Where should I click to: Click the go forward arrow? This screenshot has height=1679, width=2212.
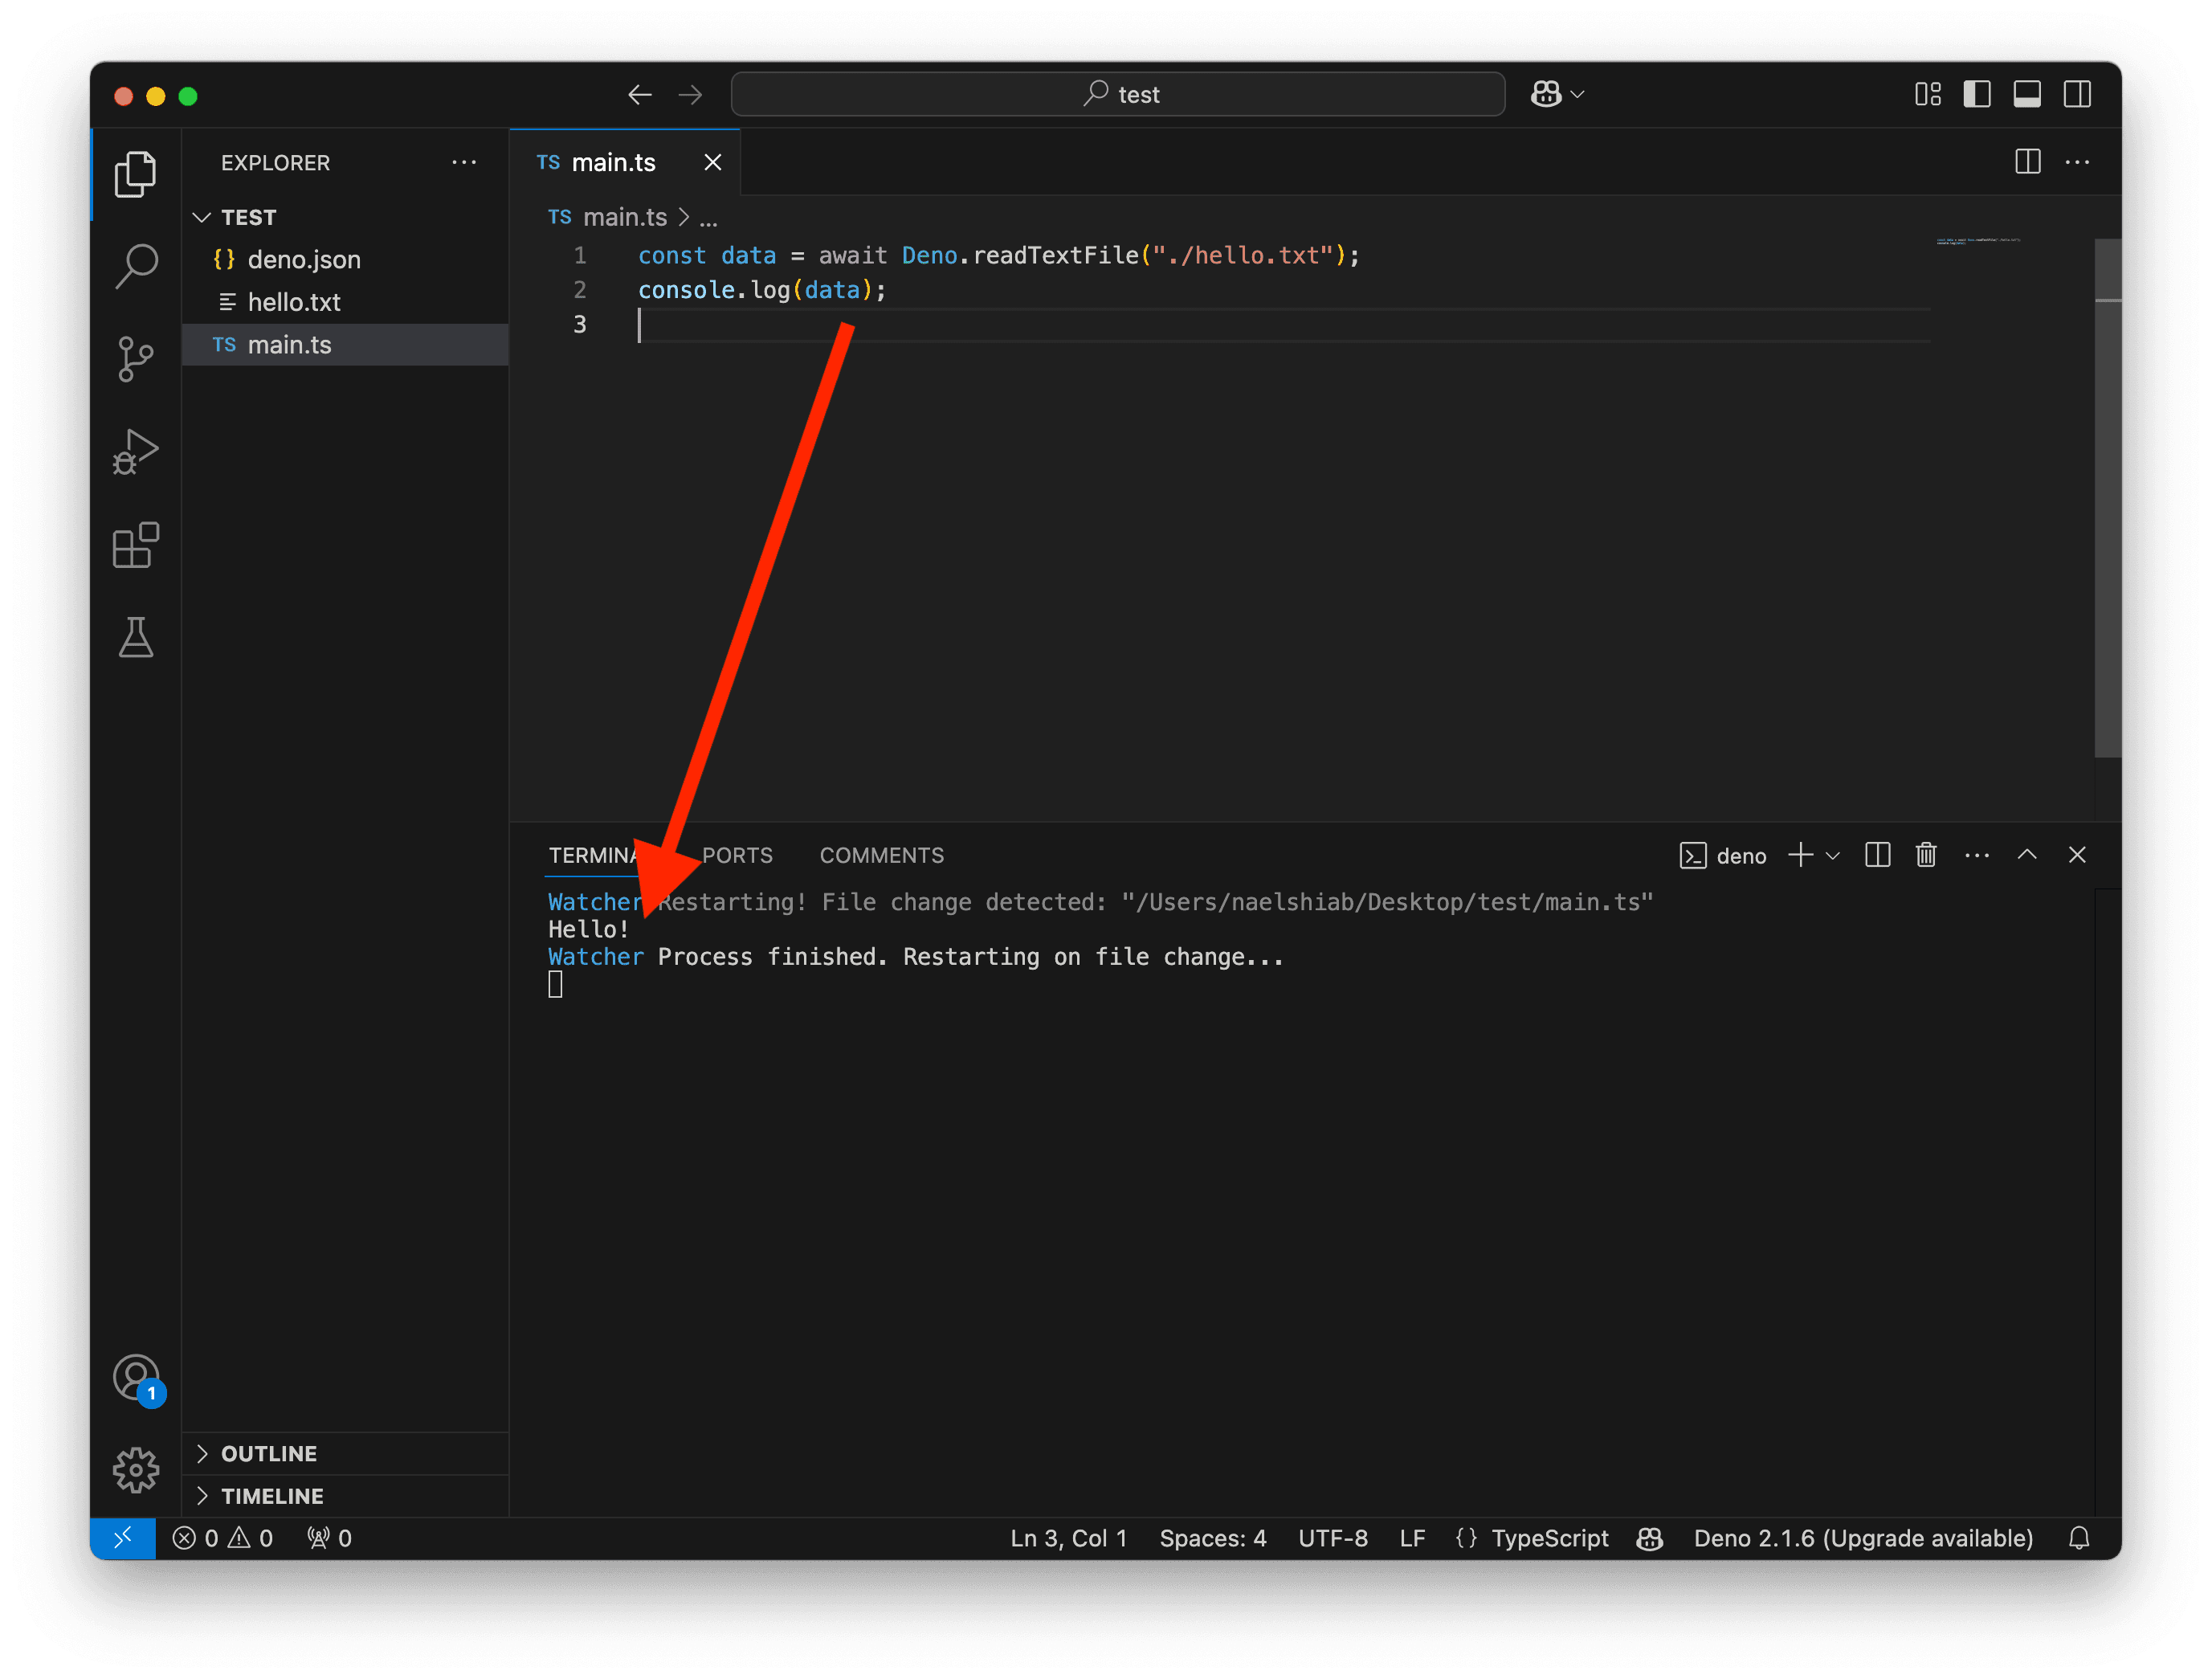tap(690, 95)
